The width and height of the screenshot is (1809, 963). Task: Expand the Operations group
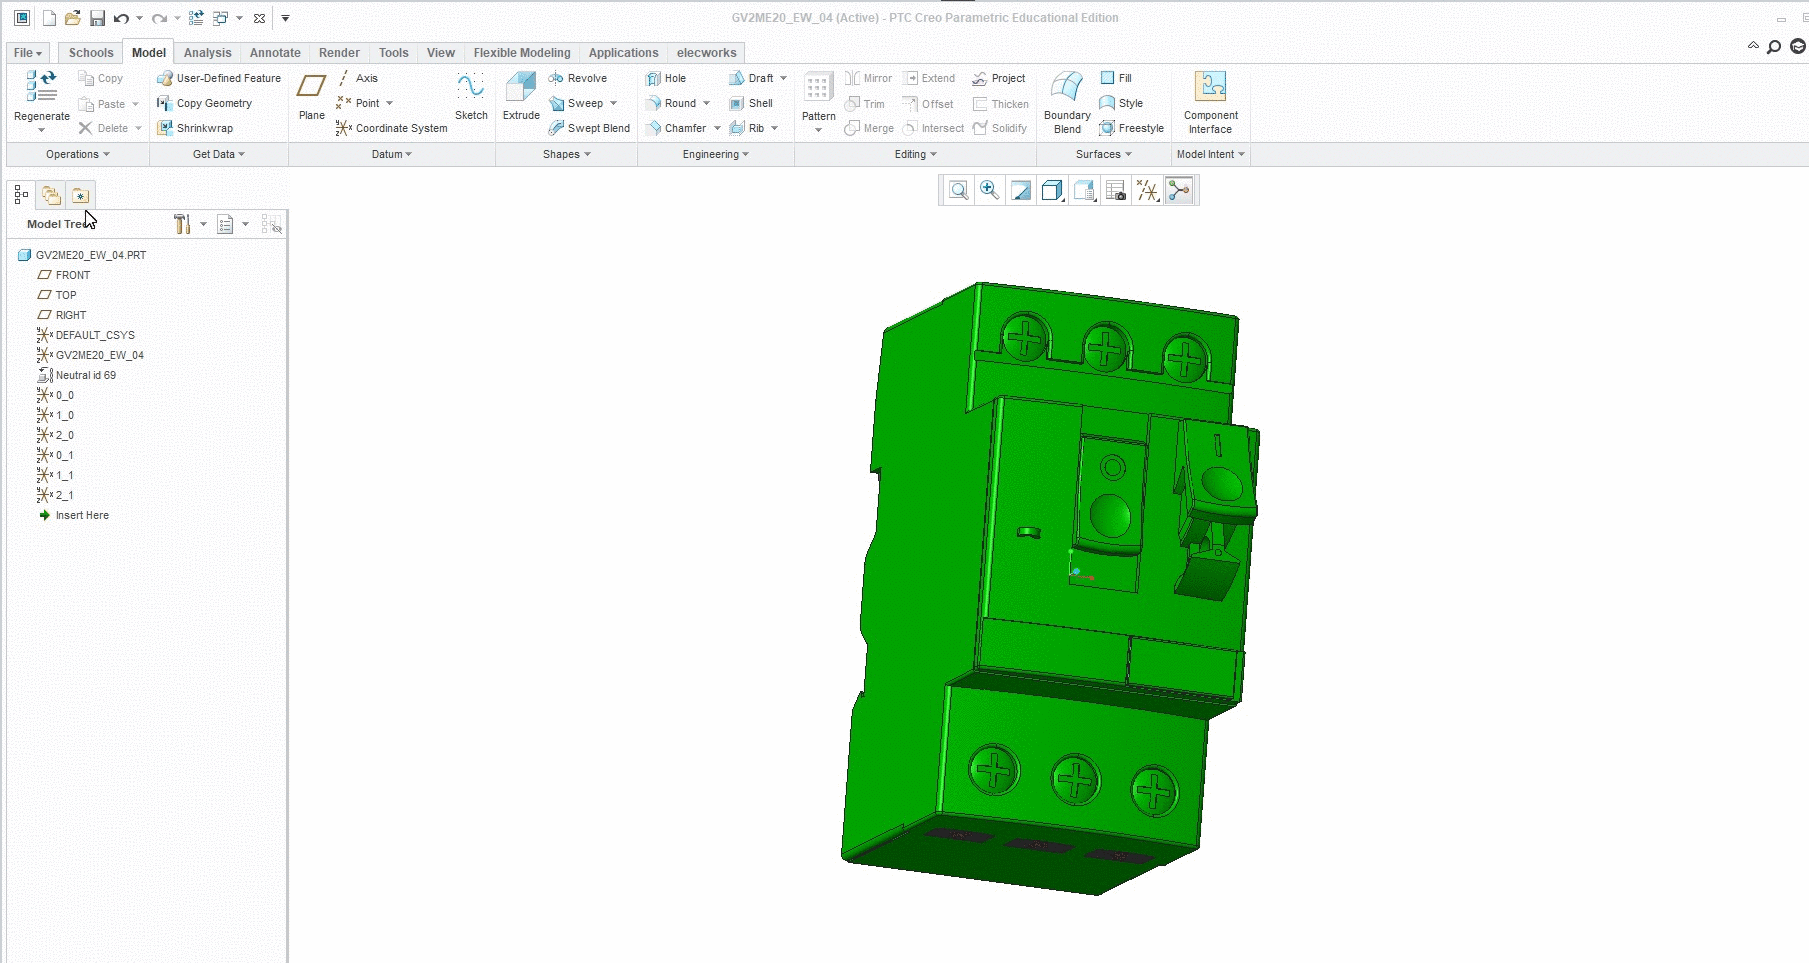(x=78, y=154)
